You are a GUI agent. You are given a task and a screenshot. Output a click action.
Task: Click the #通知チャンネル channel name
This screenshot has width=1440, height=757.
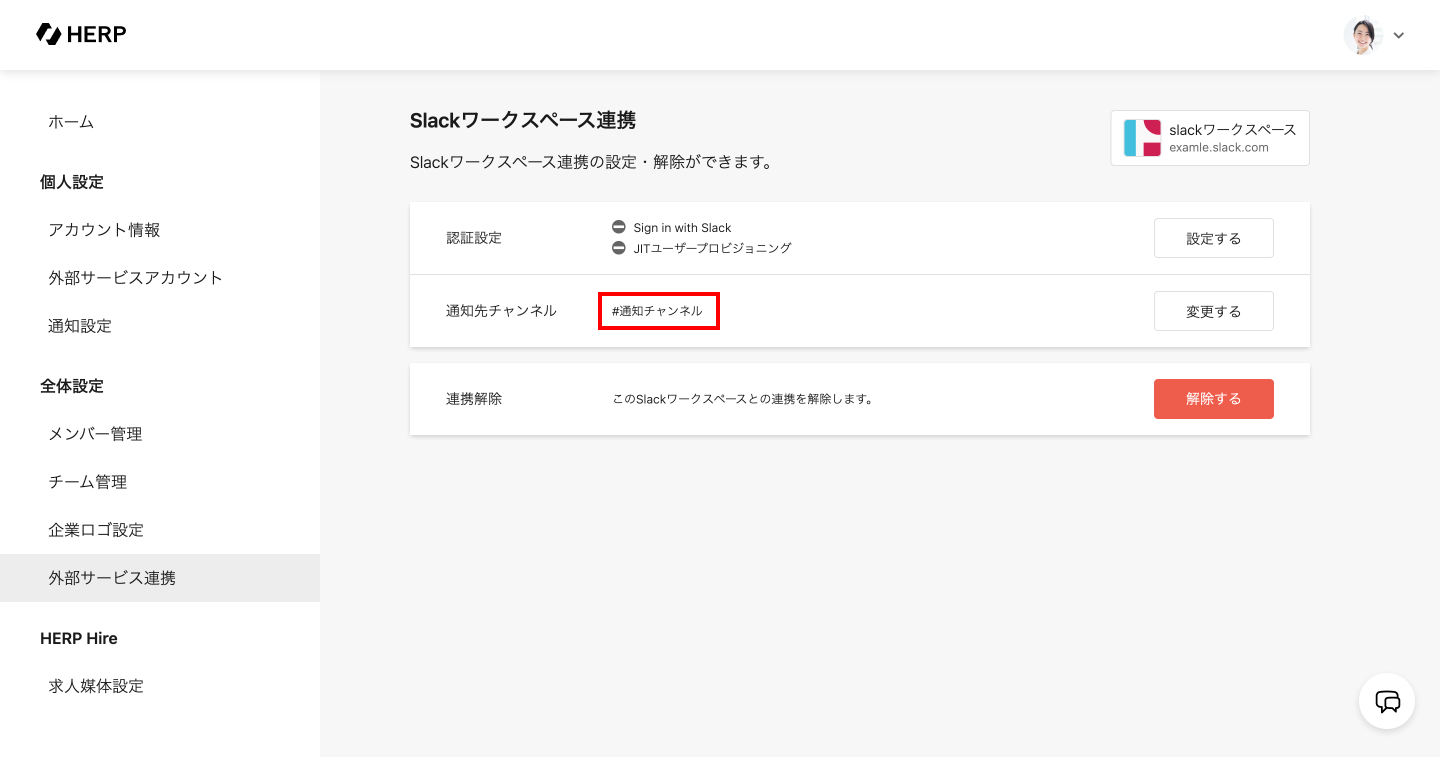(658, 311)
